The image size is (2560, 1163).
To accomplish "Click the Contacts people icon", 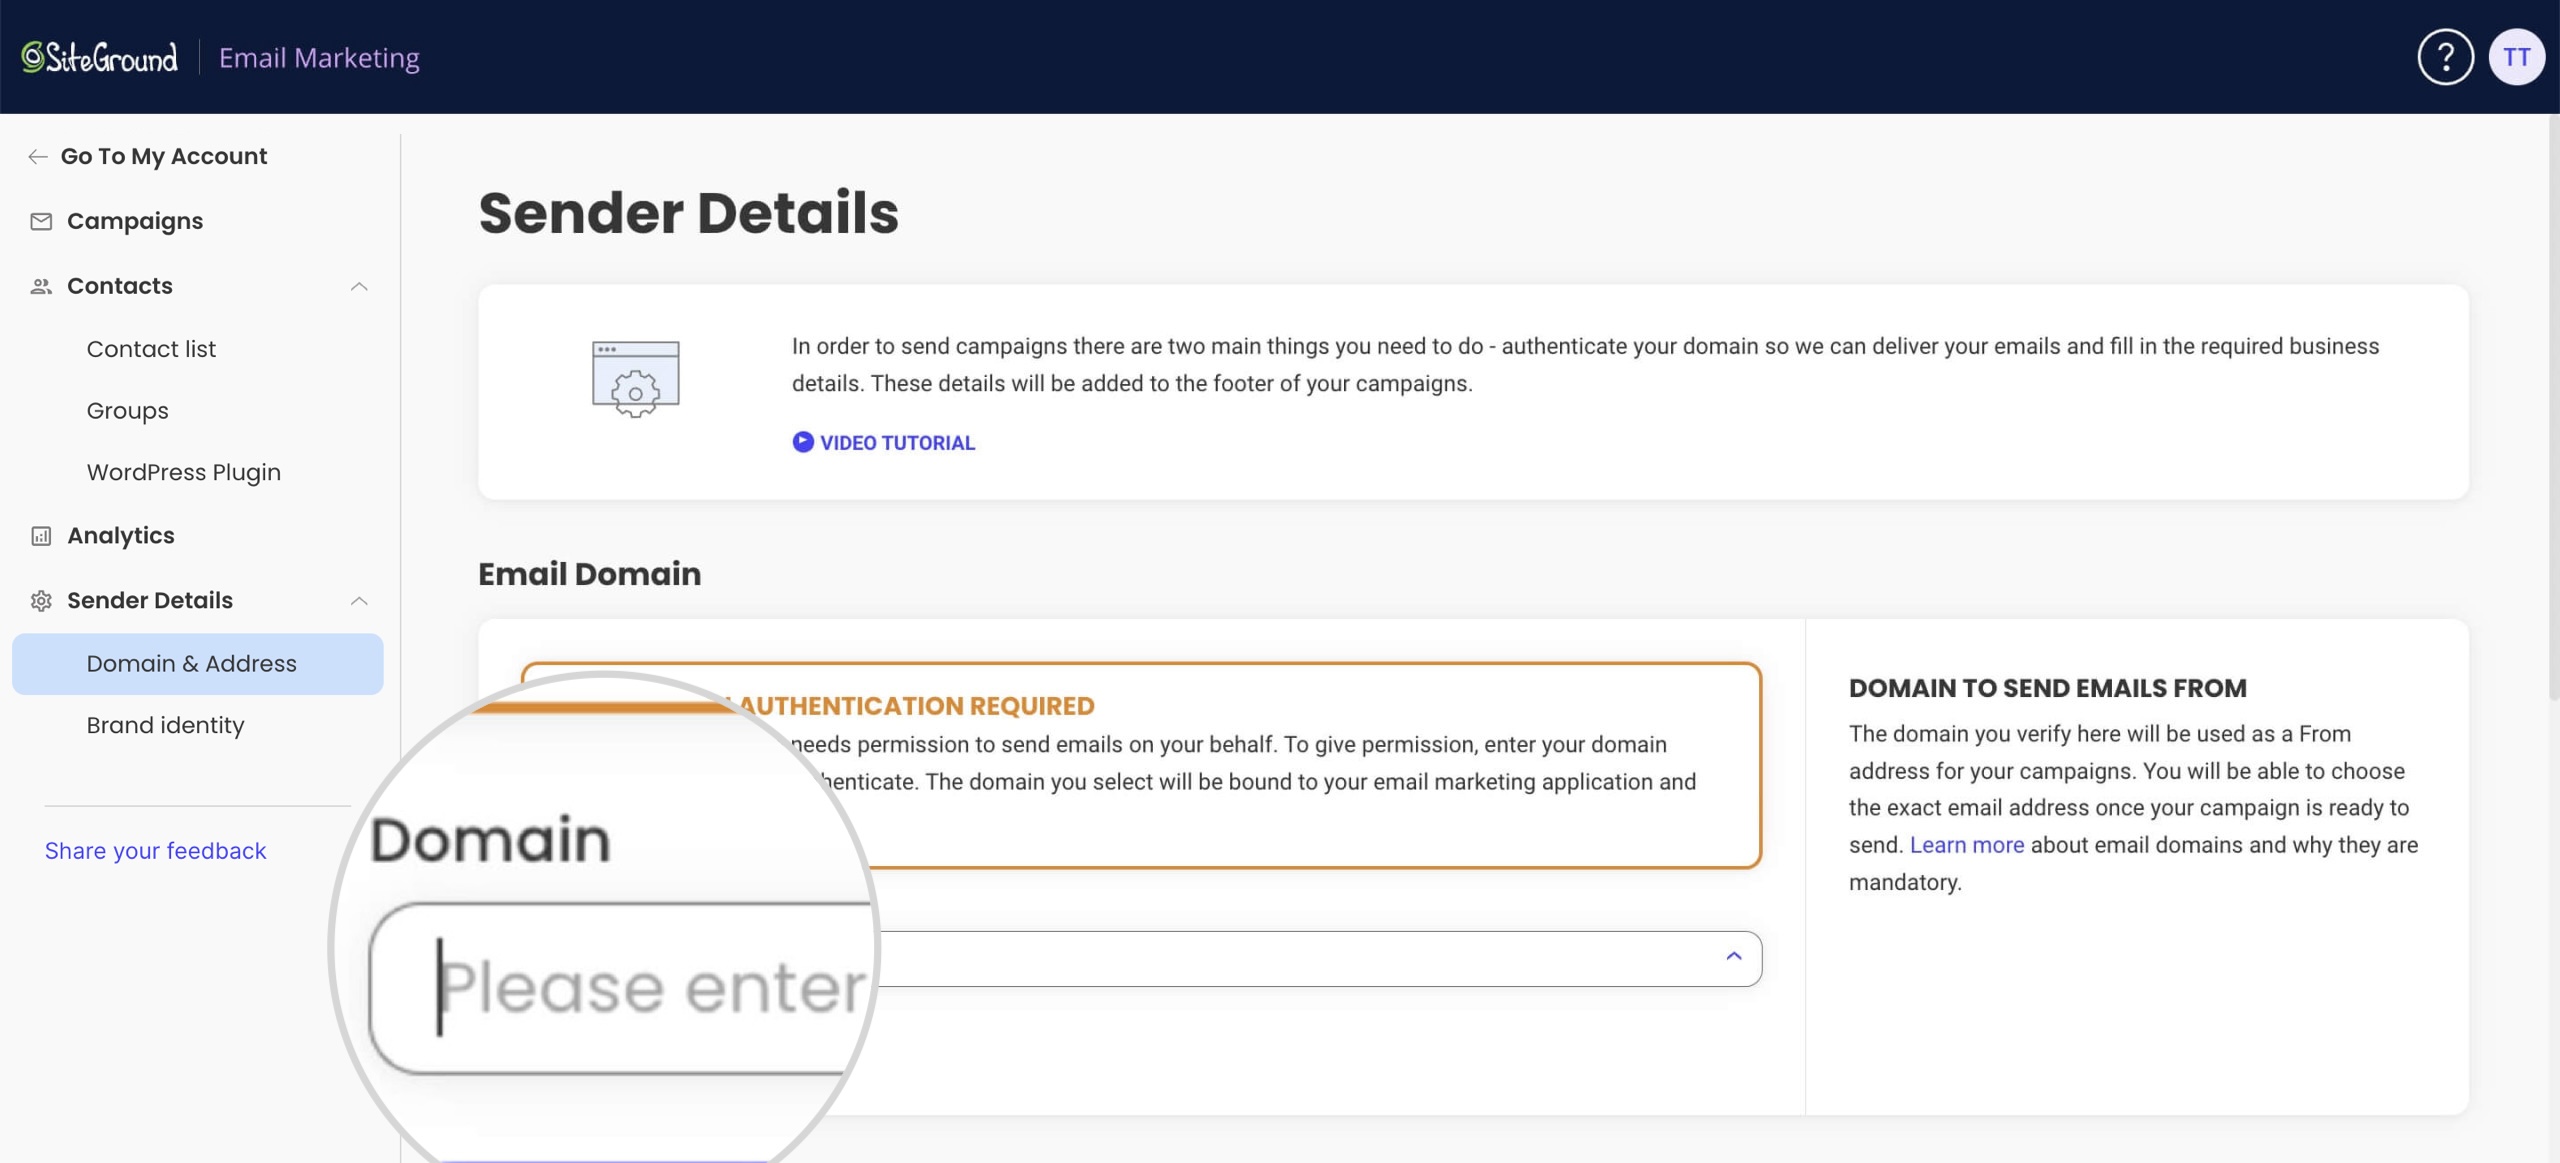I will pos(41,286).
